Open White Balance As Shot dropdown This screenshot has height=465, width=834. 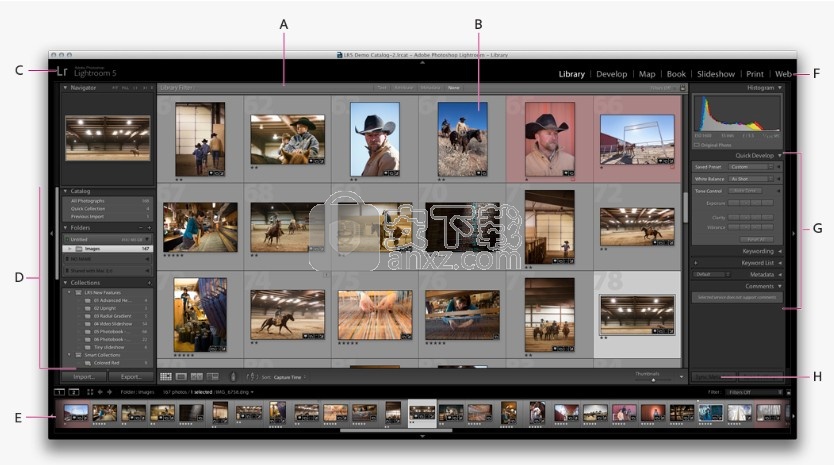pos(751,179)
